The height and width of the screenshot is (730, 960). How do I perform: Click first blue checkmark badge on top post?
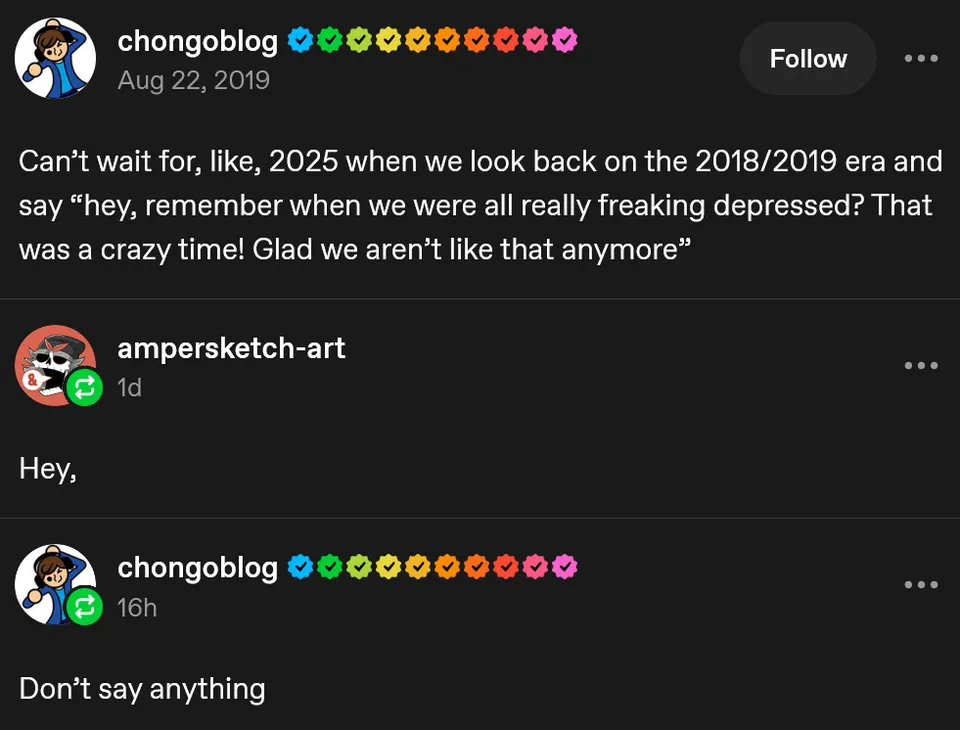[299, 41]
